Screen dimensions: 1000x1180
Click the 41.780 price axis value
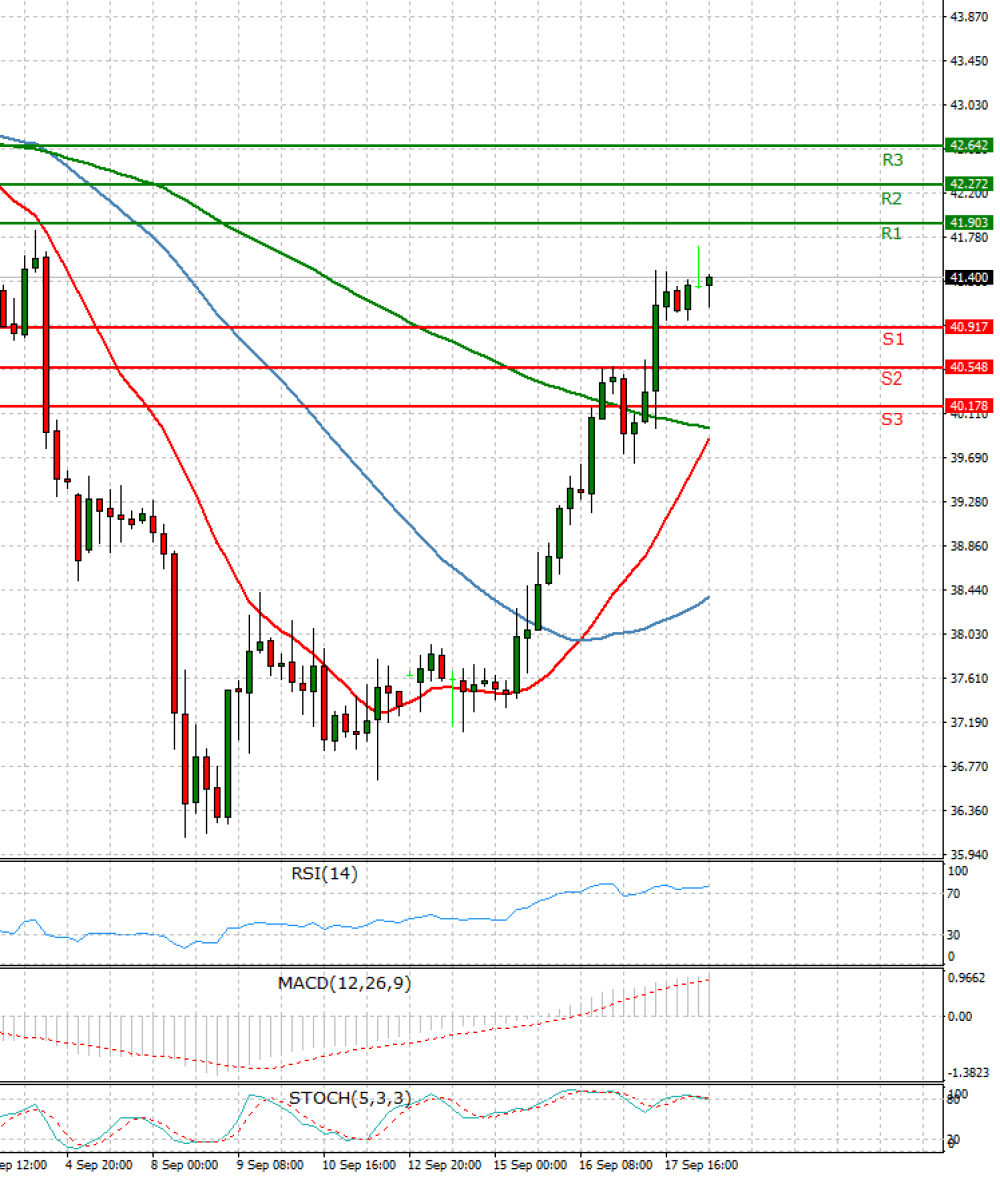(969, 238)
